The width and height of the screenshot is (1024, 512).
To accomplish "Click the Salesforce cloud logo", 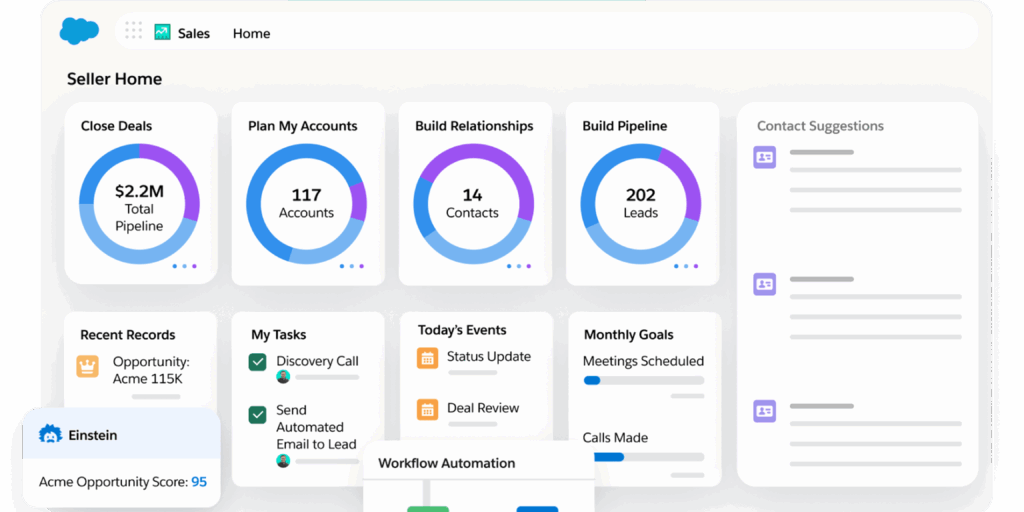I will click(79, 31).
